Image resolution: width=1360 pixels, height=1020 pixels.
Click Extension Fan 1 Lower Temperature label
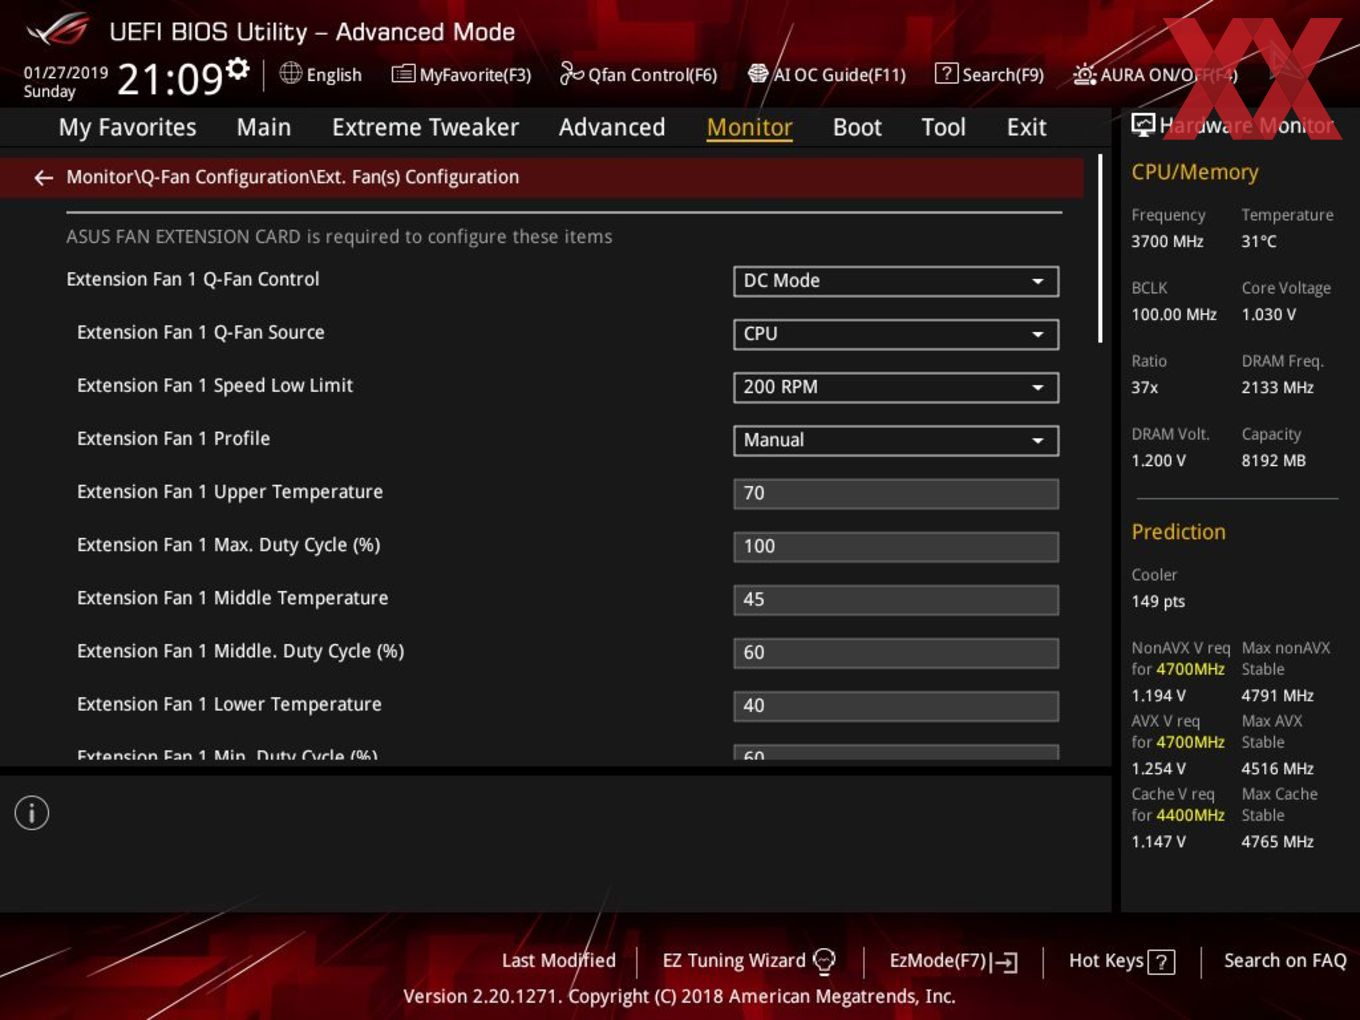pos(229,704)
